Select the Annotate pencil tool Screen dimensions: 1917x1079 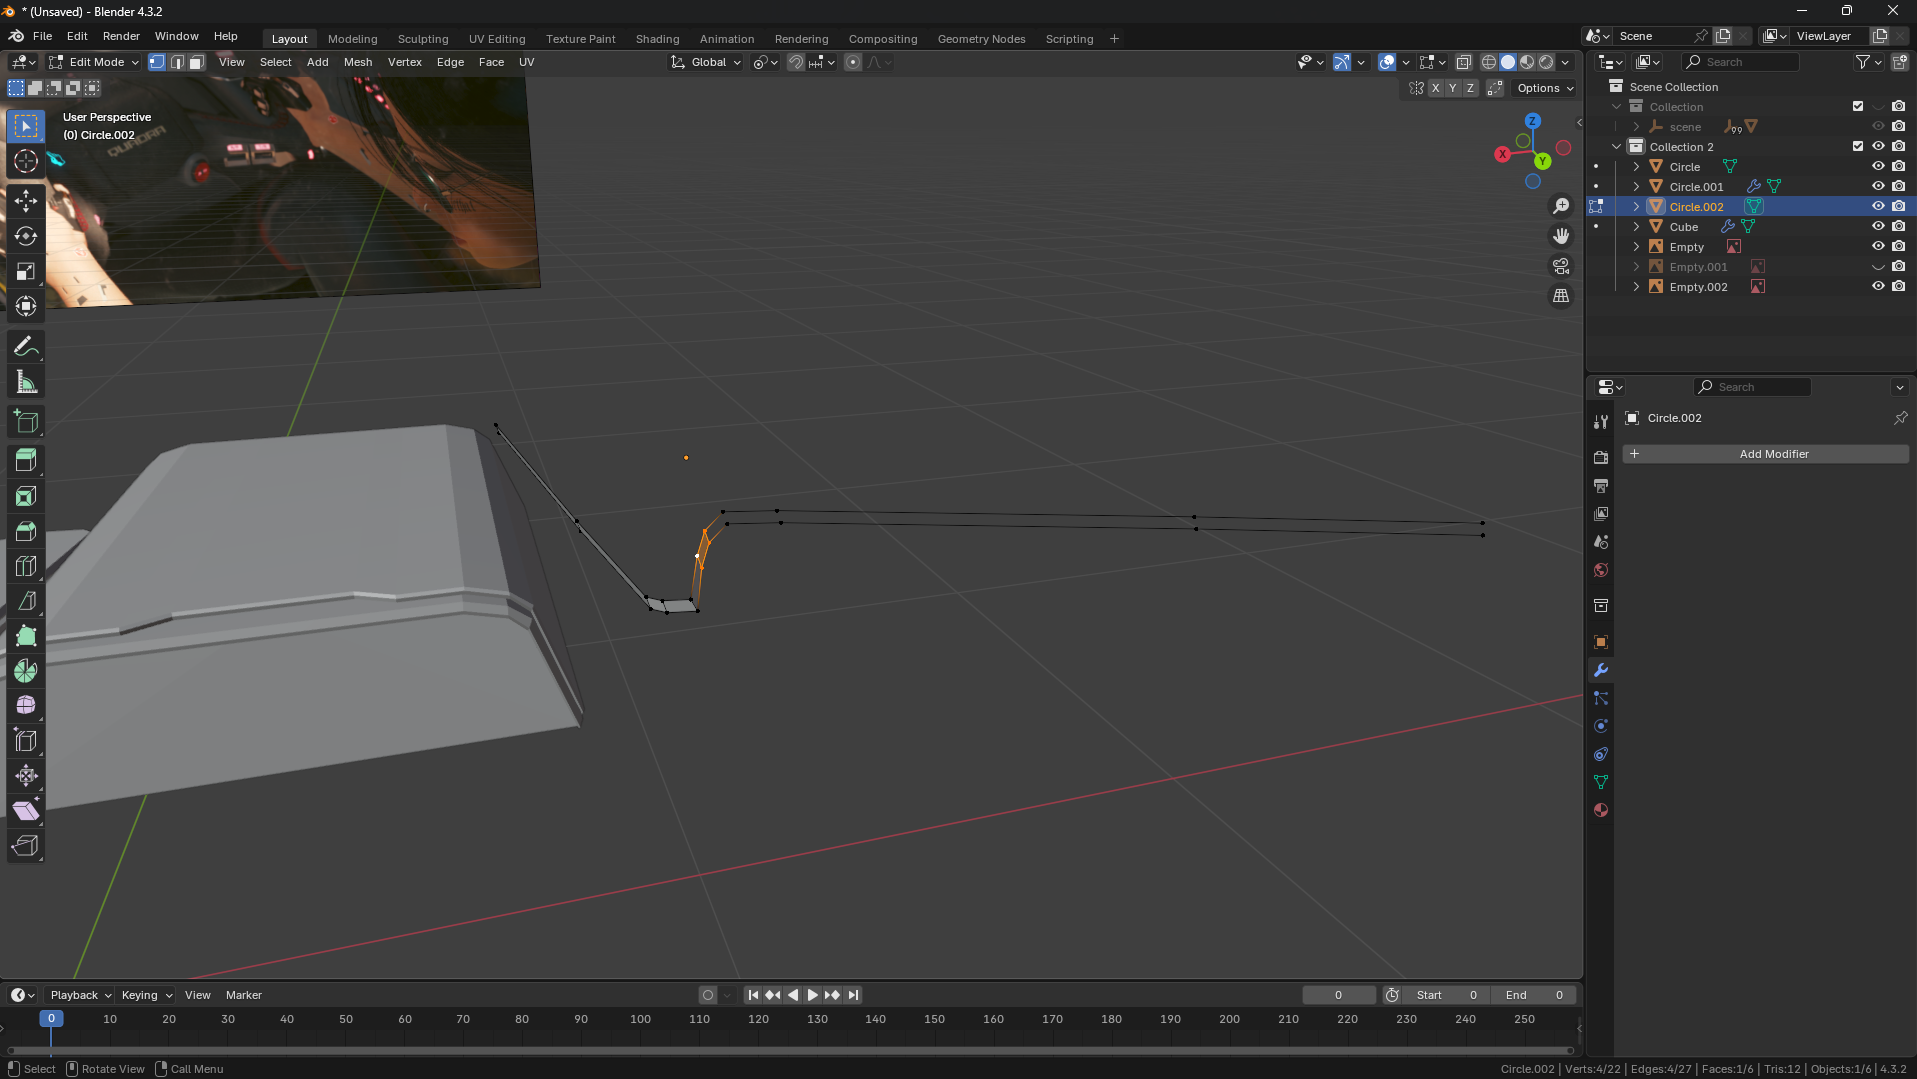[x=26, y=347]
